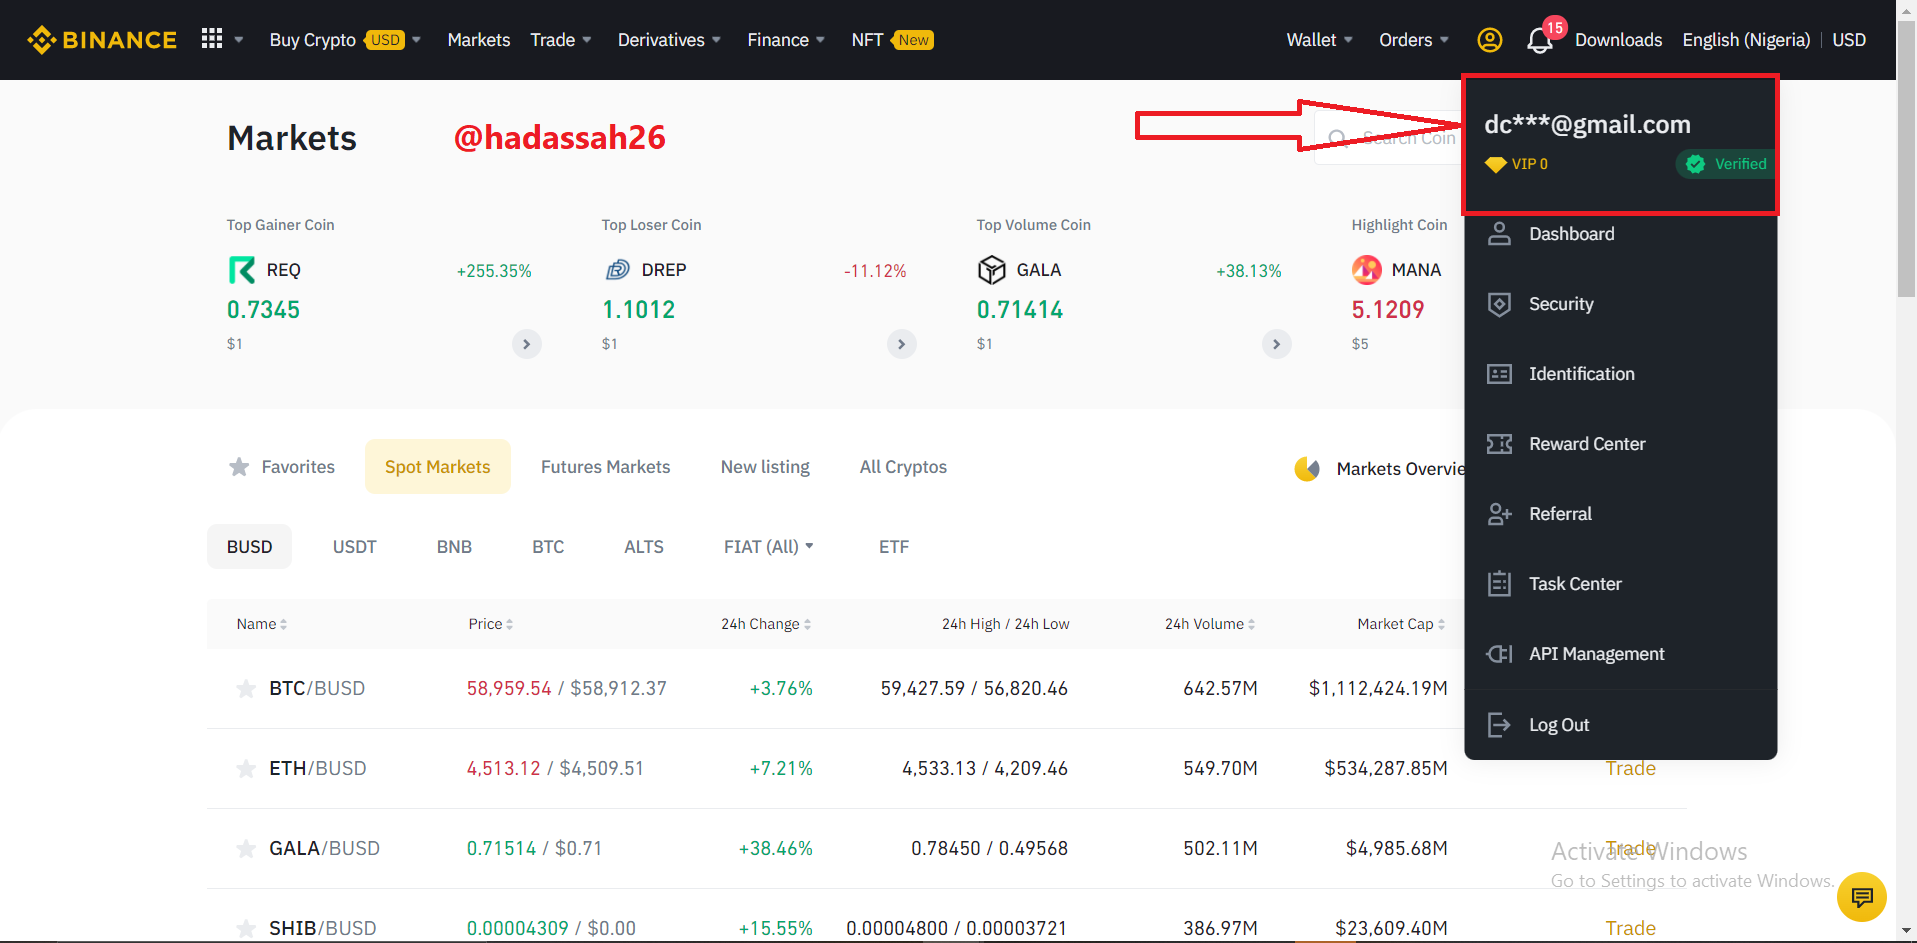Screen dimensions: 1917x943
Task: Open Top Loser DREP arrow button
Action: pyautogui.click(x=902, y=344)
